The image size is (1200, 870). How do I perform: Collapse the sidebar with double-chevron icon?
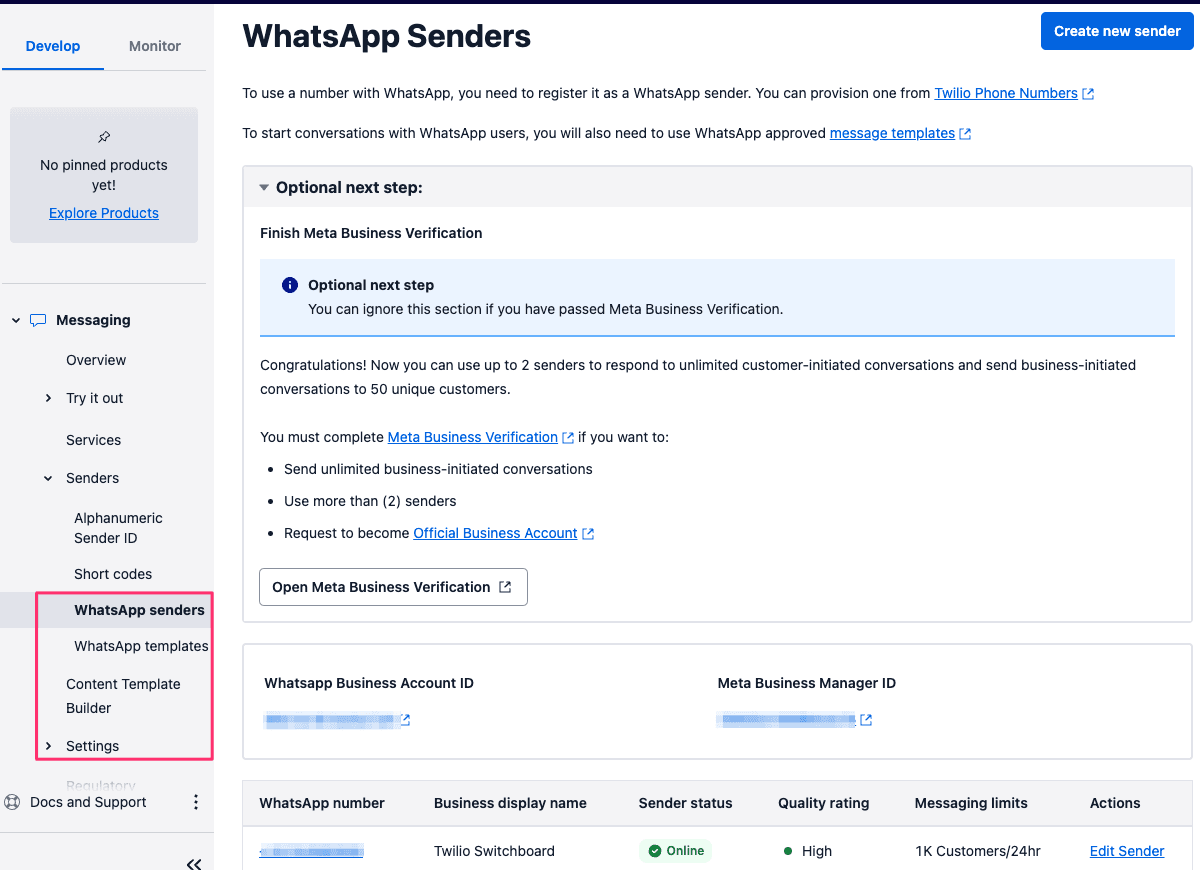(194, 864)
